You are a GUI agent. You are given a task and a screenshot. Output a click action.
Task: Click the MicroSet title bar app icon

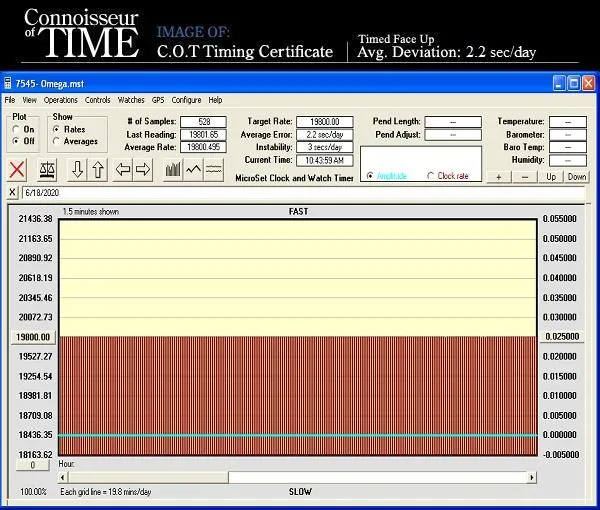(7, 83)
